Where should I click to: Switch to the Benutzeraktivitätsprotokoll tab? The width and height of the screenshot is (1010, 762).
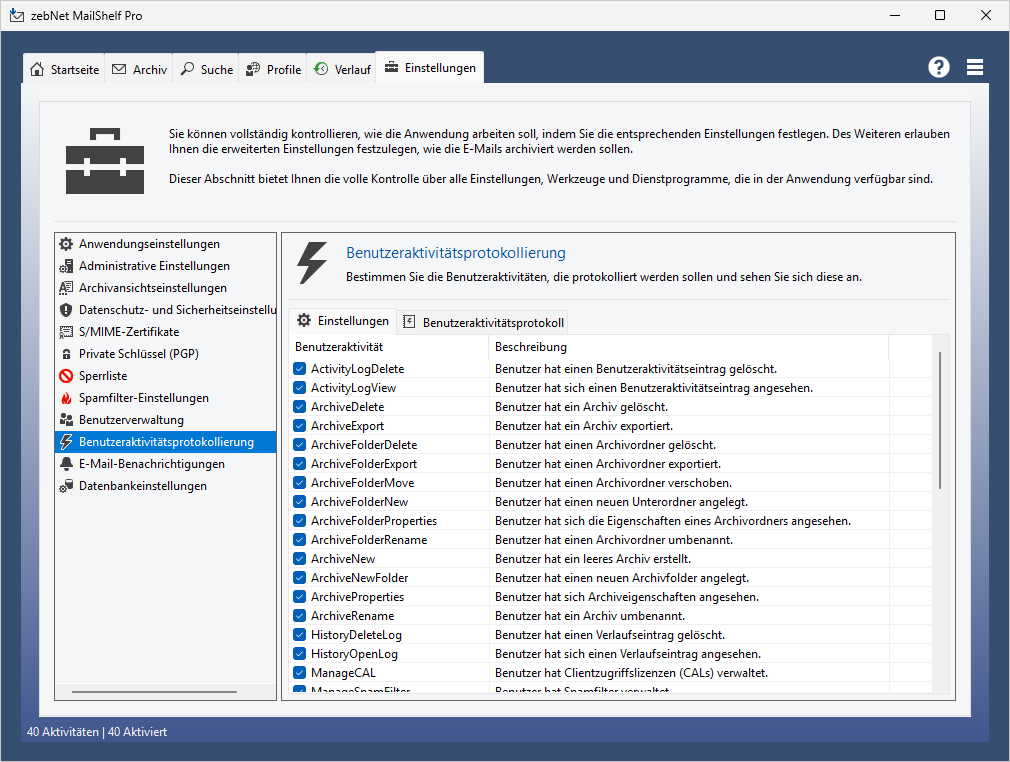[484, 322]
